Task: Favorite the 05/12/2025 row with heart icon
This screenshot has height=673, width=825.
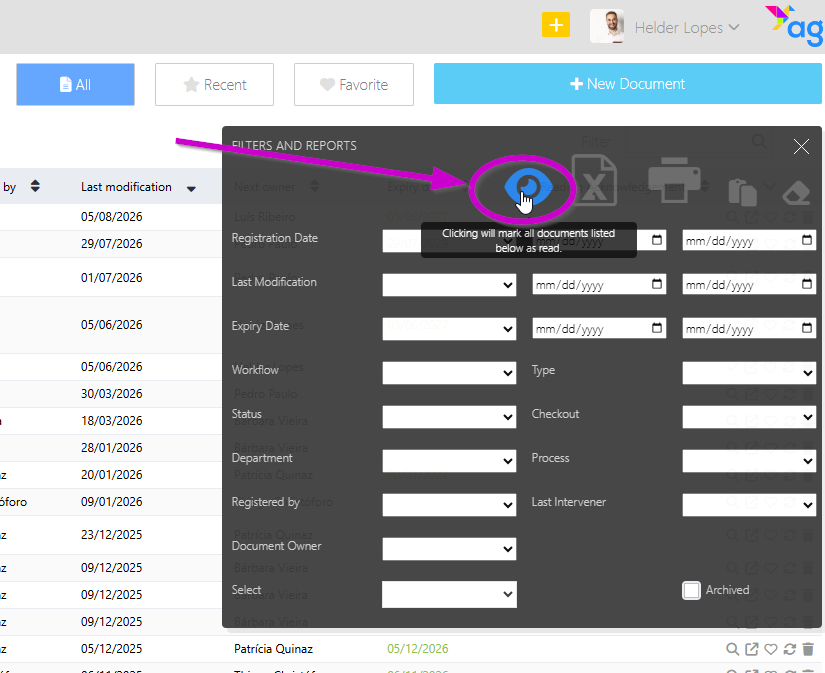Action: [771, 649]
